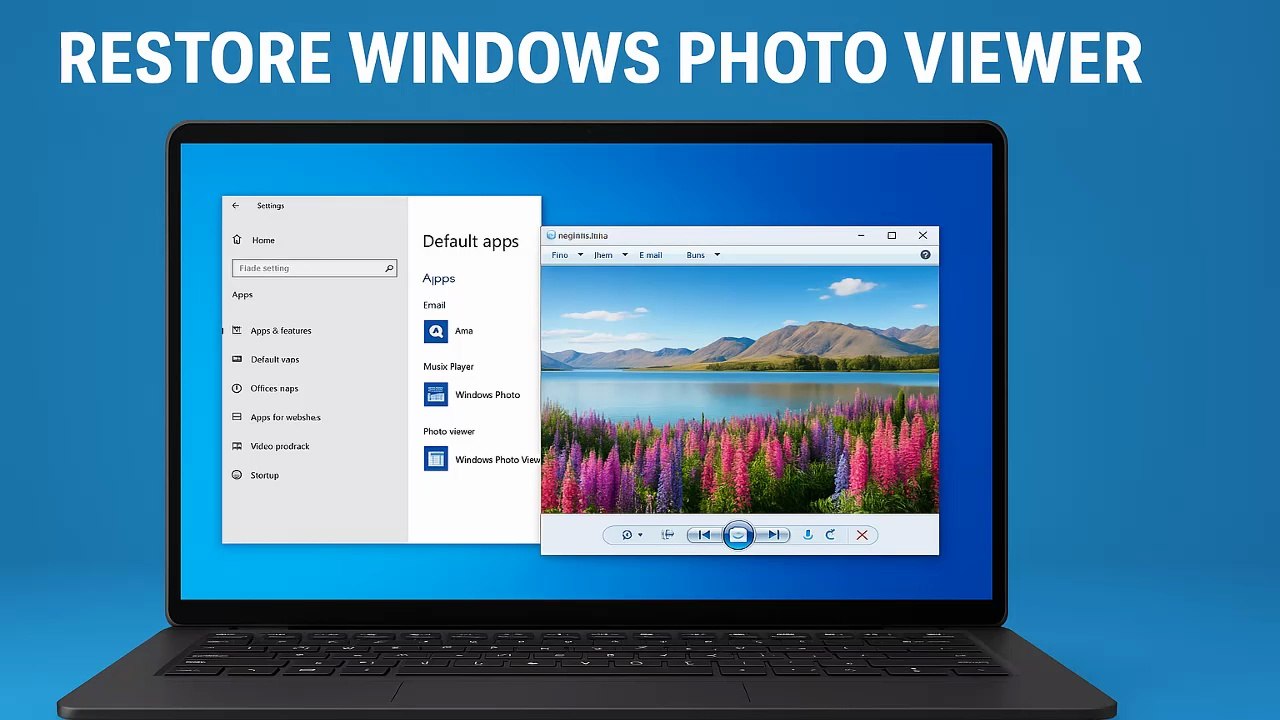The width and height of the screenshot is (1280, 720).
Task: Click the actual size icon in Photo Viewer
Action: tap(668, 535)
